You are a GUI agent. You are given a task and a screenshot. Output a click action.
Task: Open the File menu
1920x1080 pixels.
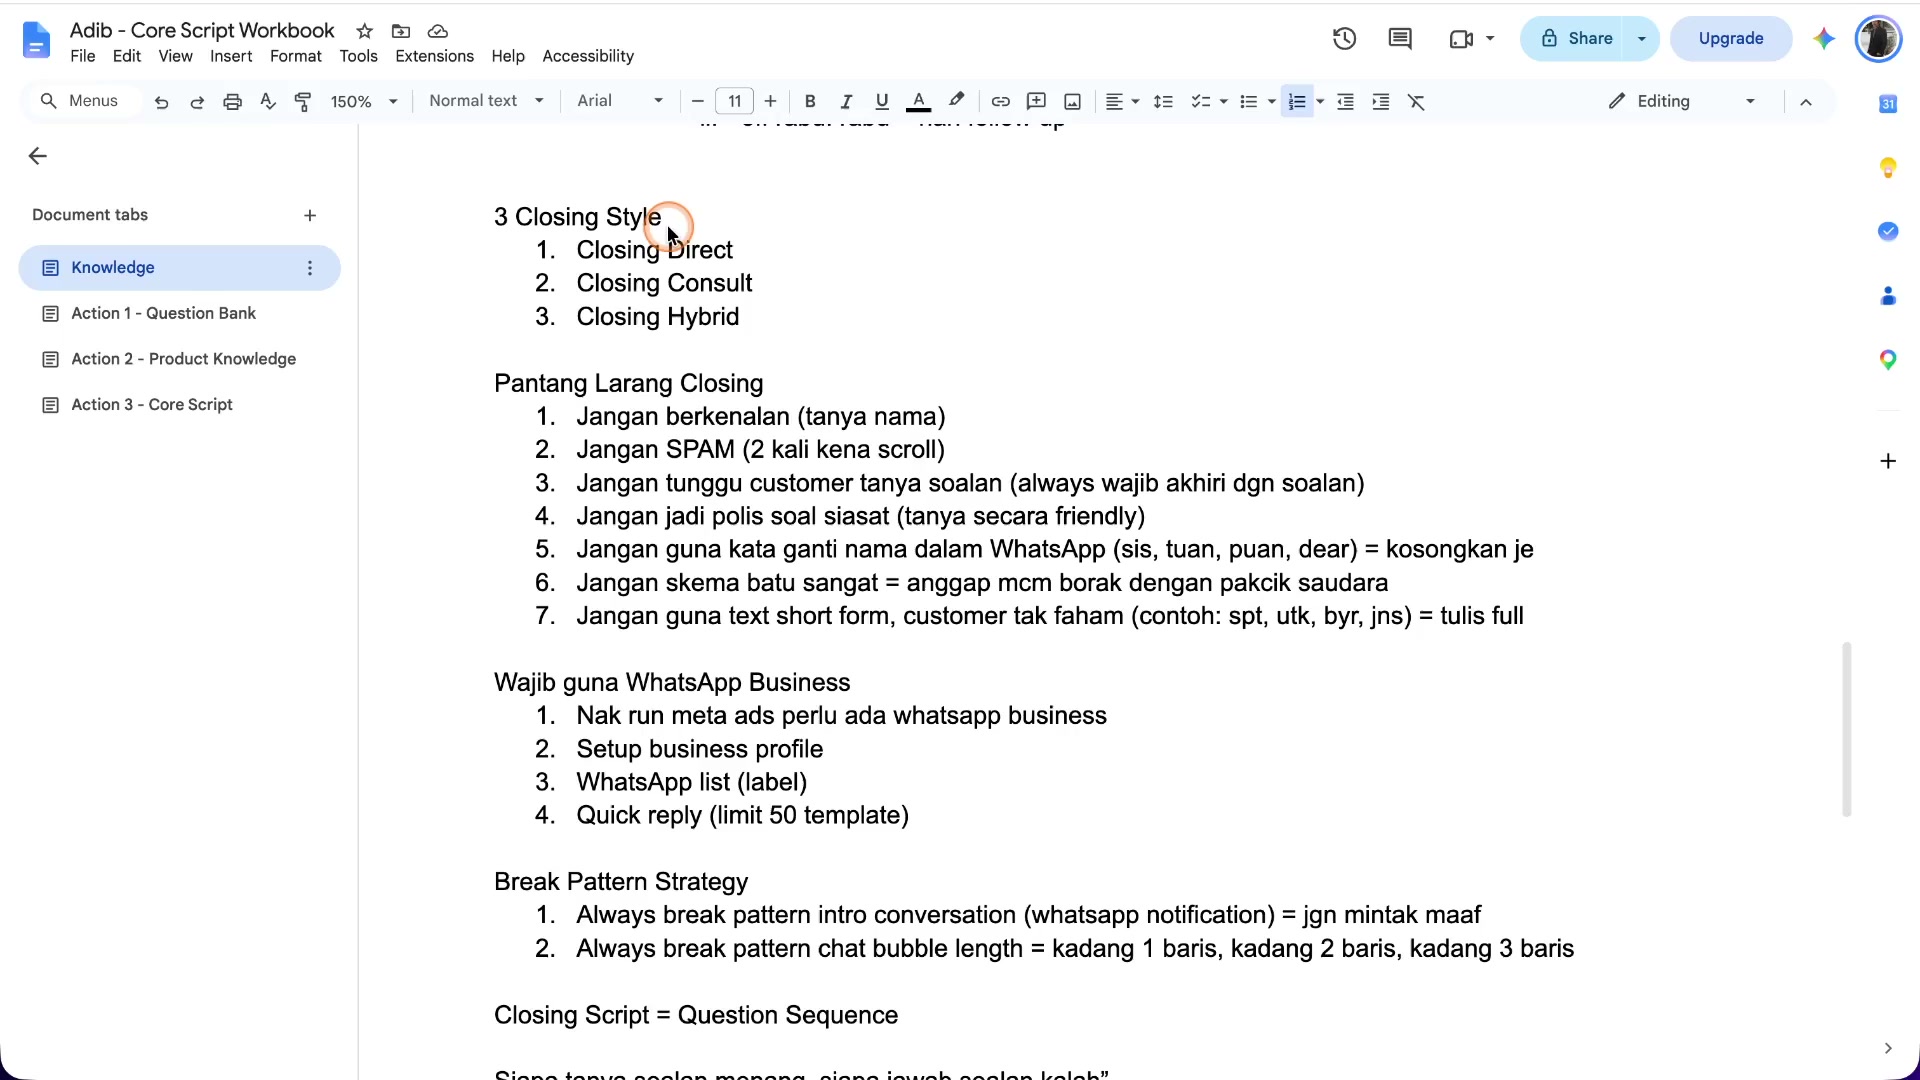click(83, 56)
